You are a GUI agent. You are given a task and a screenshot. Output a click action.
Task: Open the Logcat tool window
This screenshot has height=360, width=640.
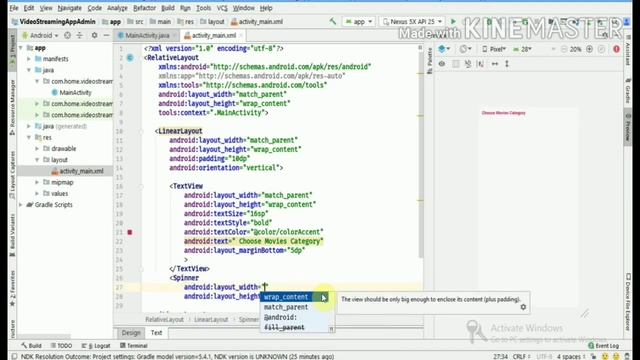coord(96,346)
